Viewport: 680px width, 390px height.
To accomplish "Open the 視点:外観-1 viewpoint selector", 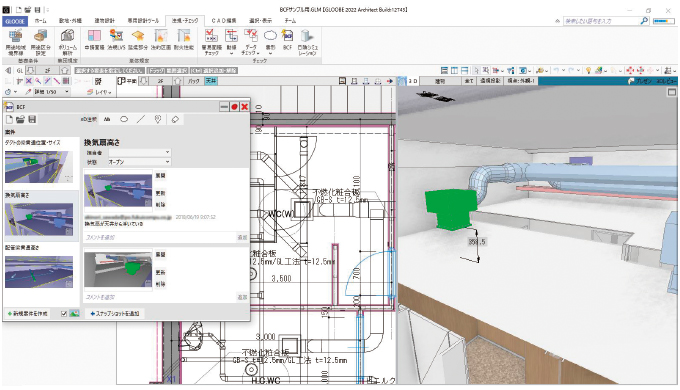I will [x=522, y=81].
